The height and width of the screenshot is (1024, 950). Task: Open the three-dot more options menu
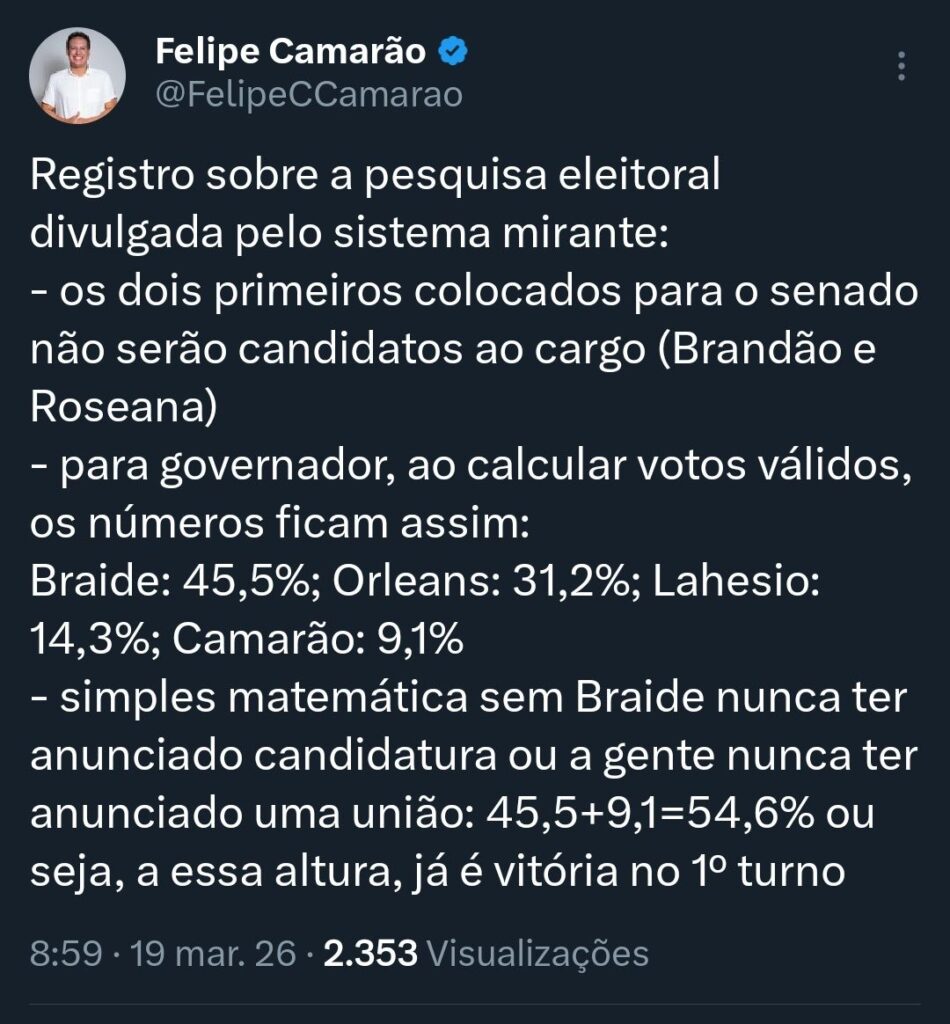tap(901, 66)
